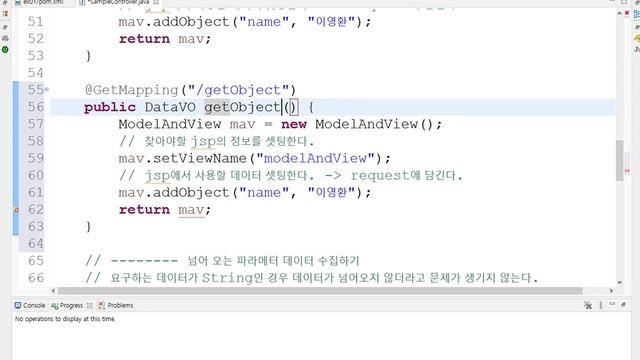
Task: Click setViewName on line 59
Action: 200,158
